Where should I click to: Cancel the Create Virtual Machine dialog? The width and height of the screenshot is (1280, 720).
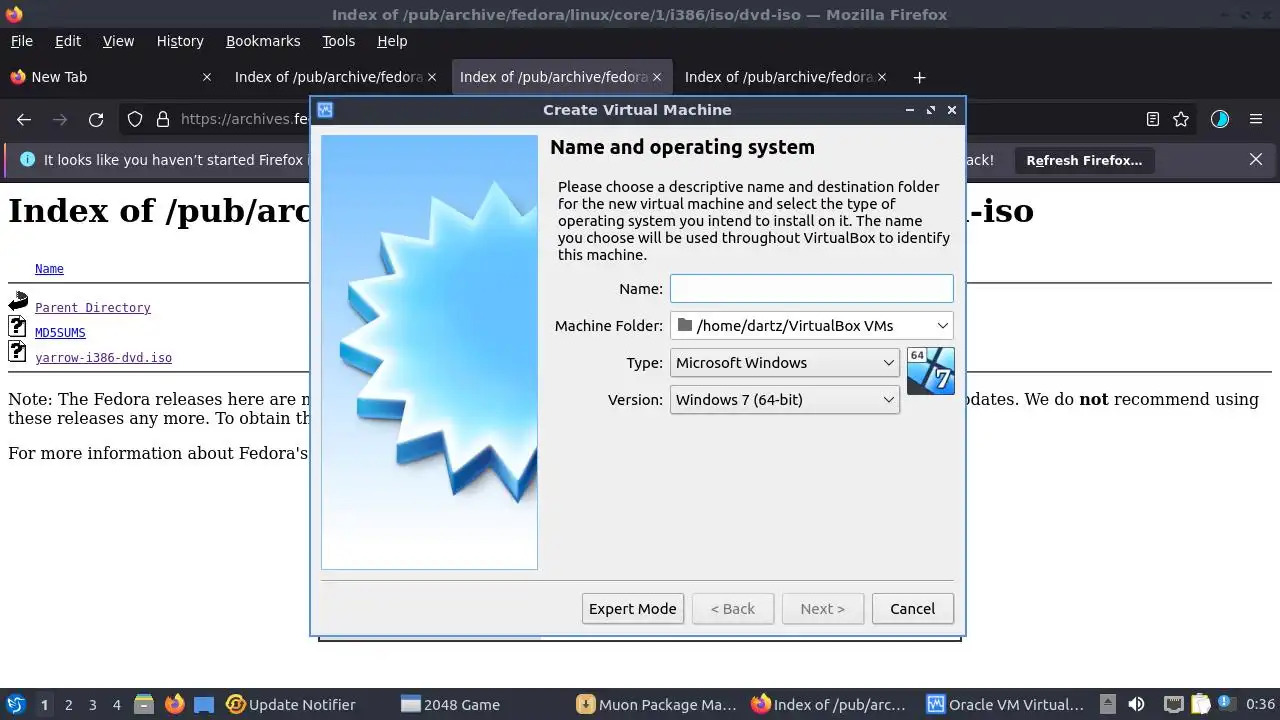click(x=912, y=609)
